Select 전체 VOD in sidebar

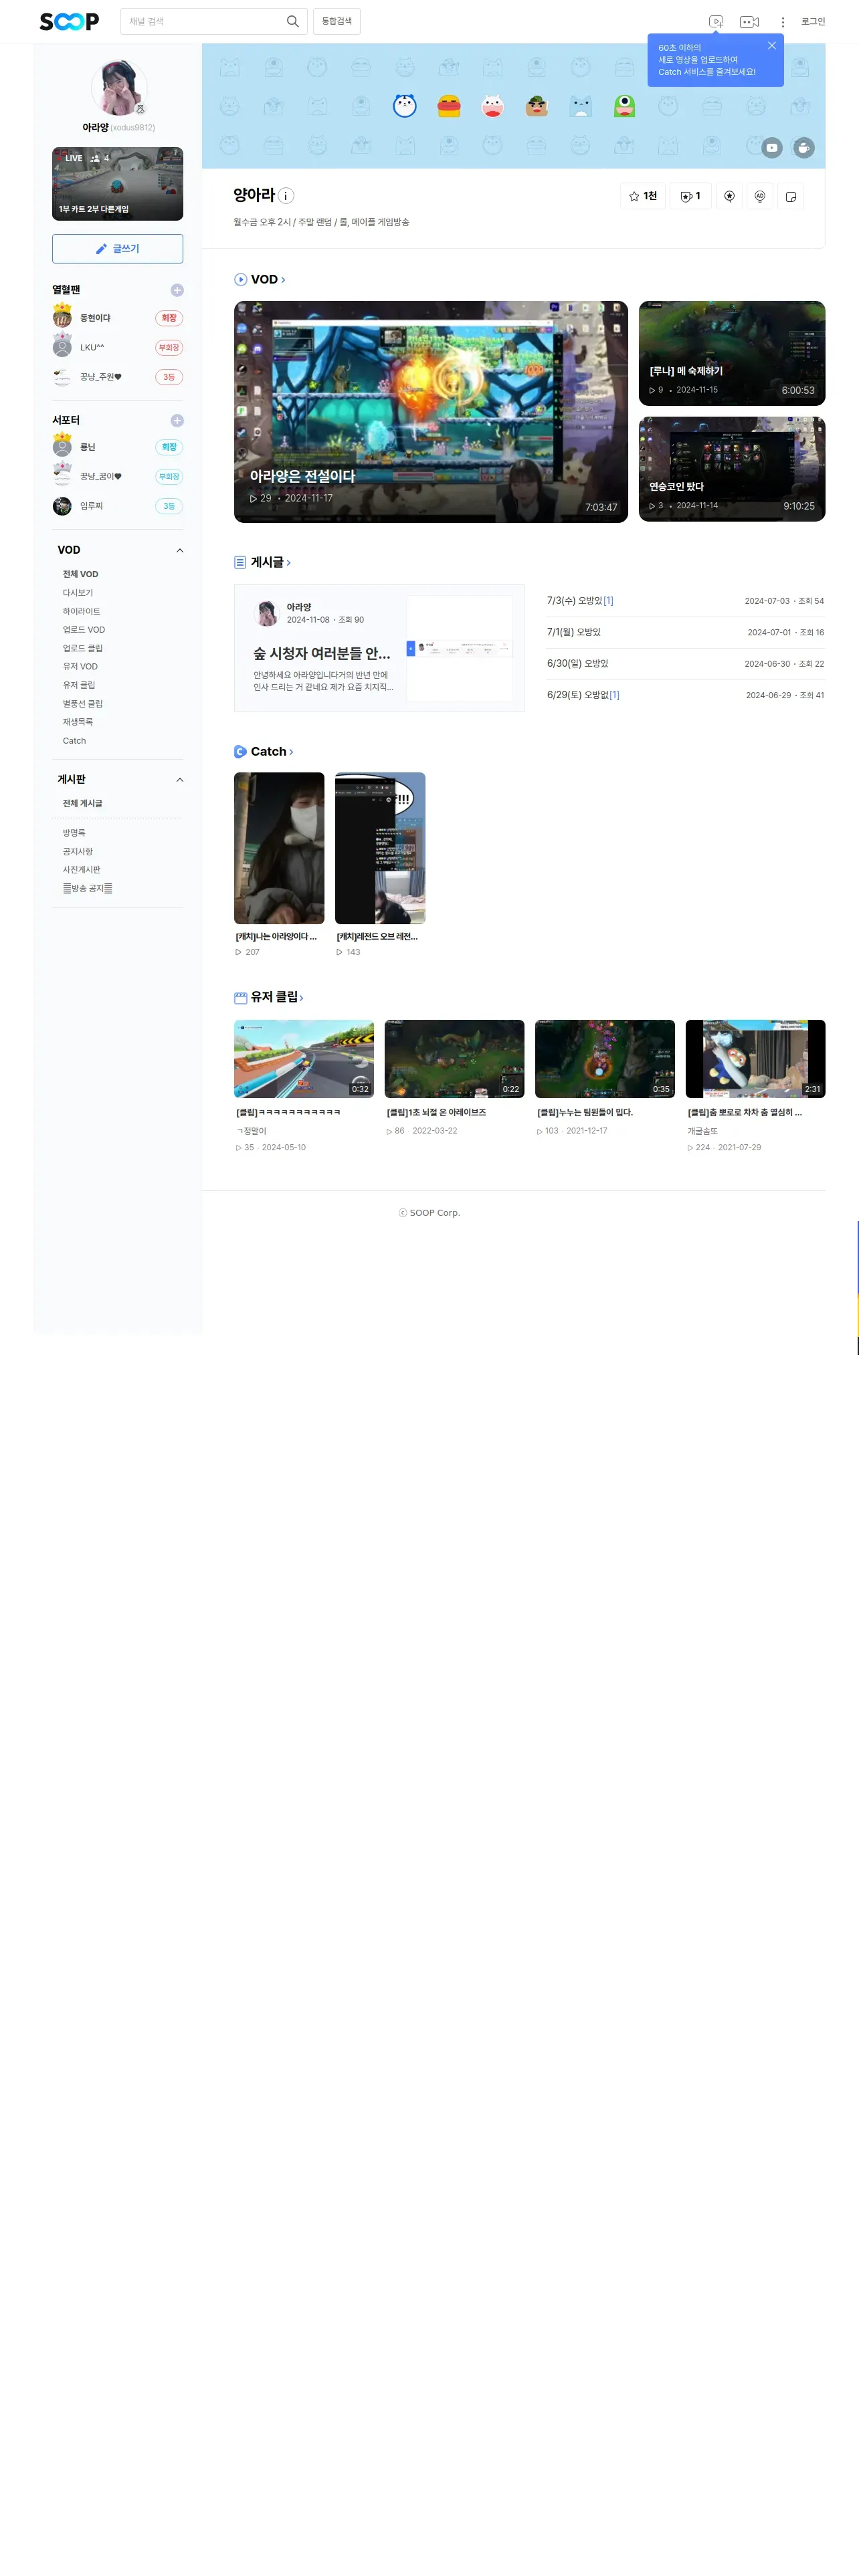pyautogui.click(x=80, y=575)
